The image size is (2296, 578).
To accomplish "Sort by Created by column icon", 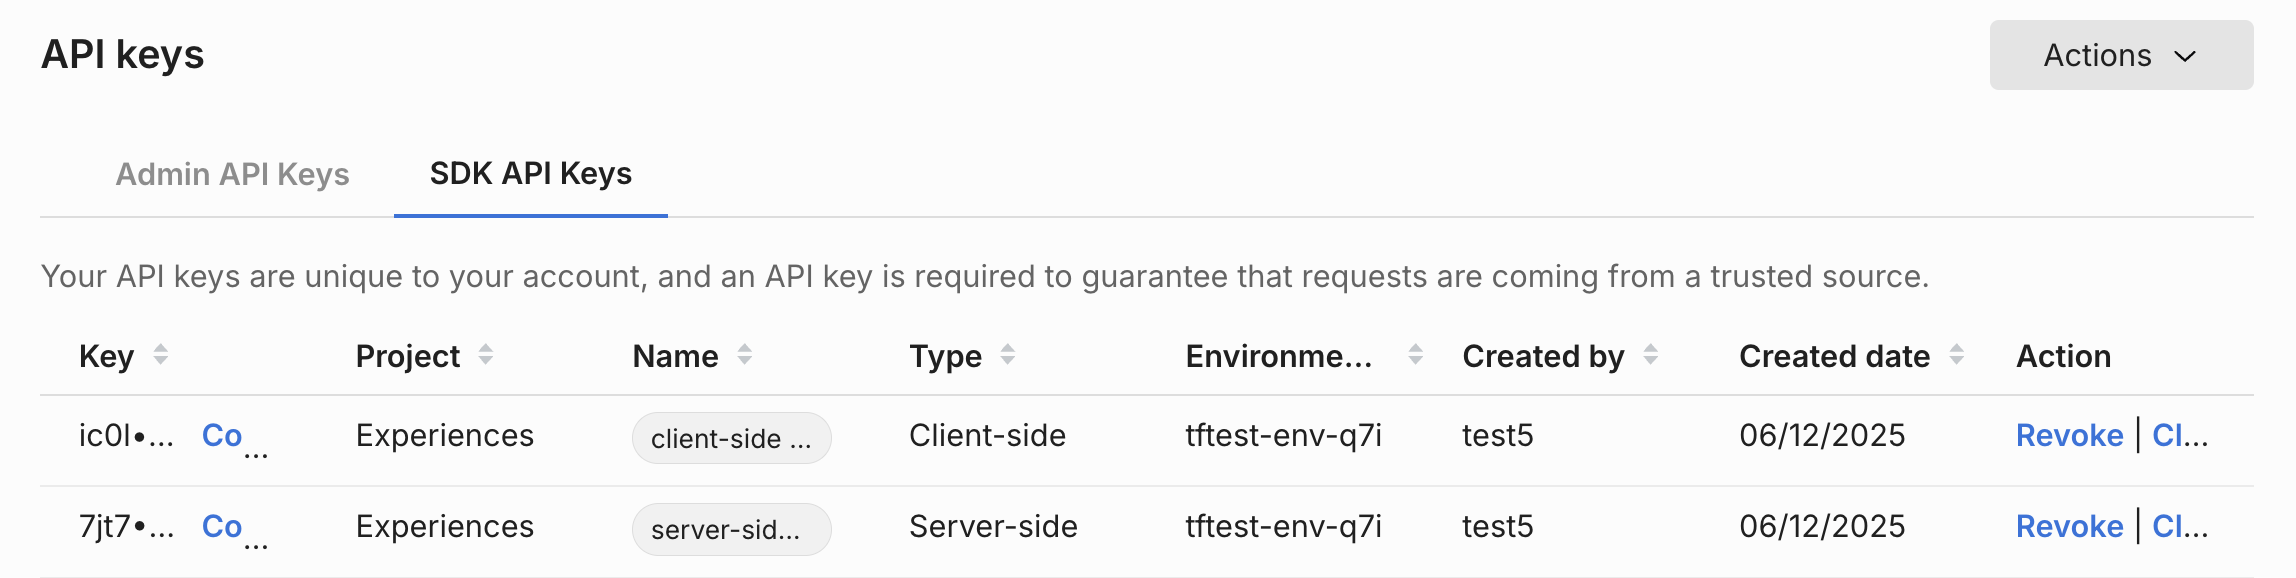I will click(1650, 355).
